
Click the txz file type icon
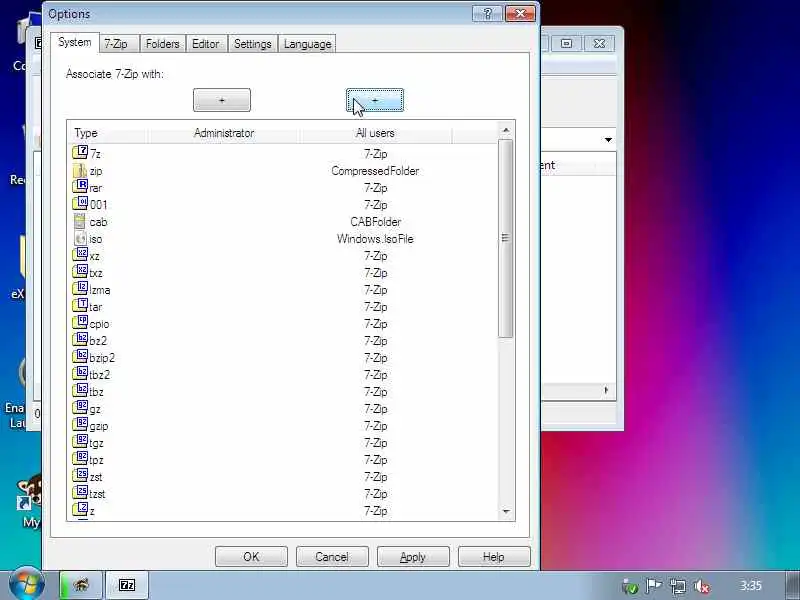(80, 271)
